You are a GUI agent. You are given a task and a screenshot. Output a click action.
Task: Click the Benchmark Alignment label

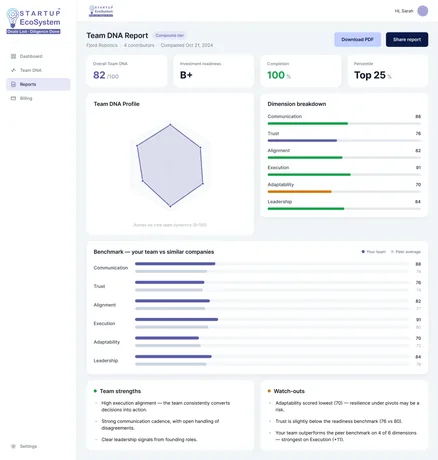click(105, 305)
